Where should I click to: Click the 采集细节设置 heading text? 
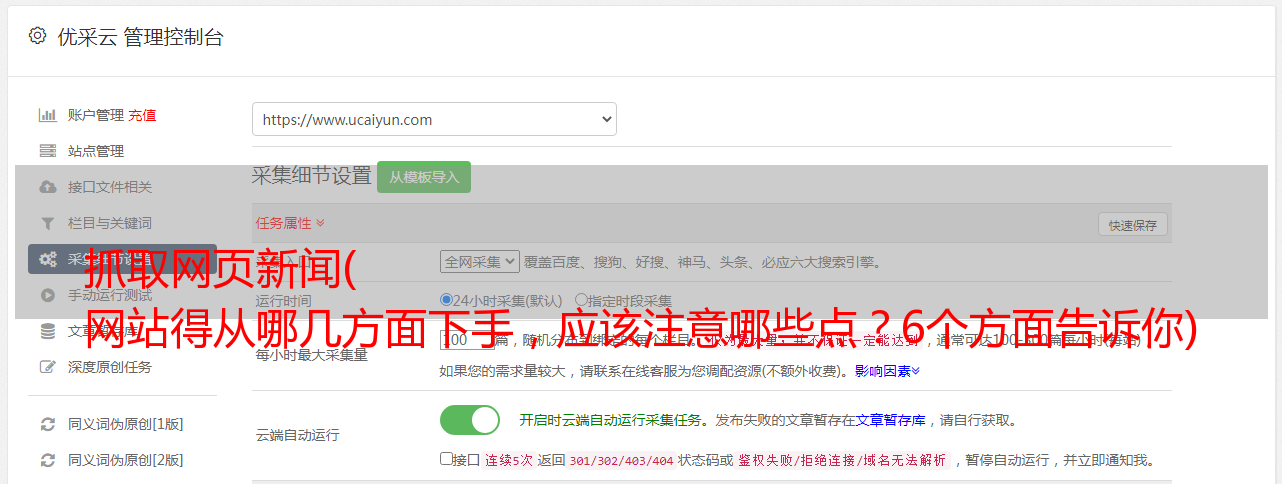pos(311,175)
